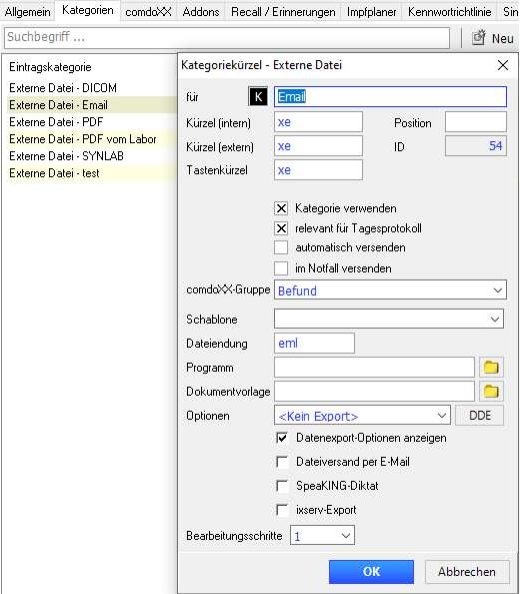Open folder browser for Dokumentvorlage field
Image resolution: width=520 pixels, height=594 pixels.
491,391
